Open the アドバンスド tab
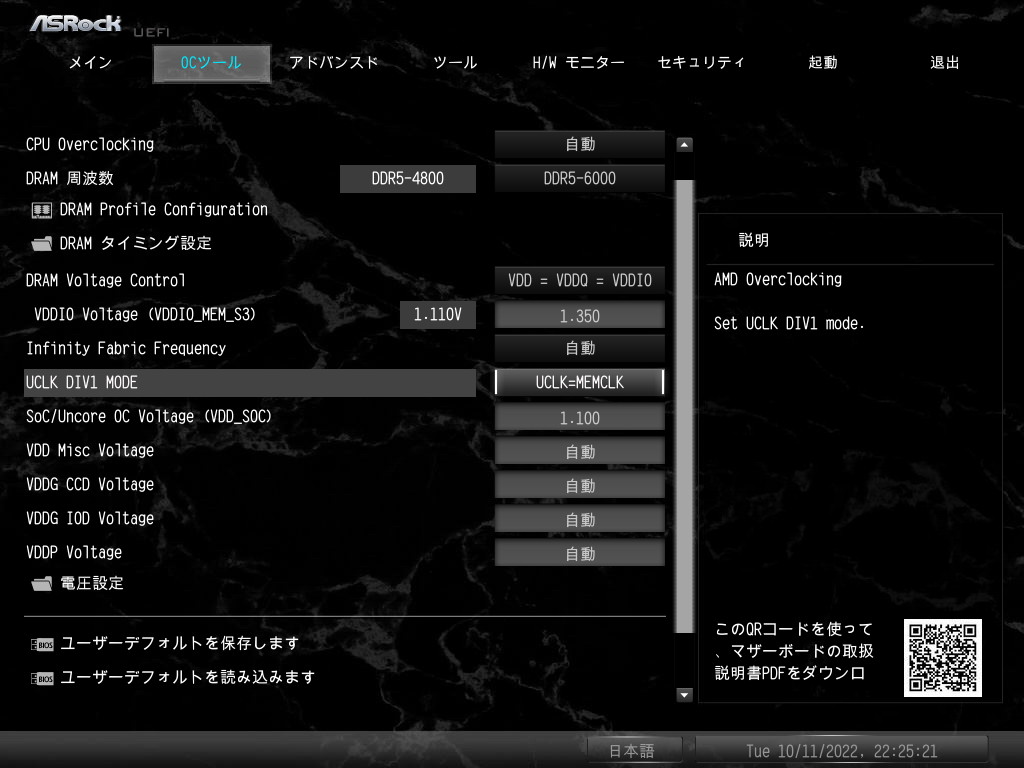 click(334, 63)
